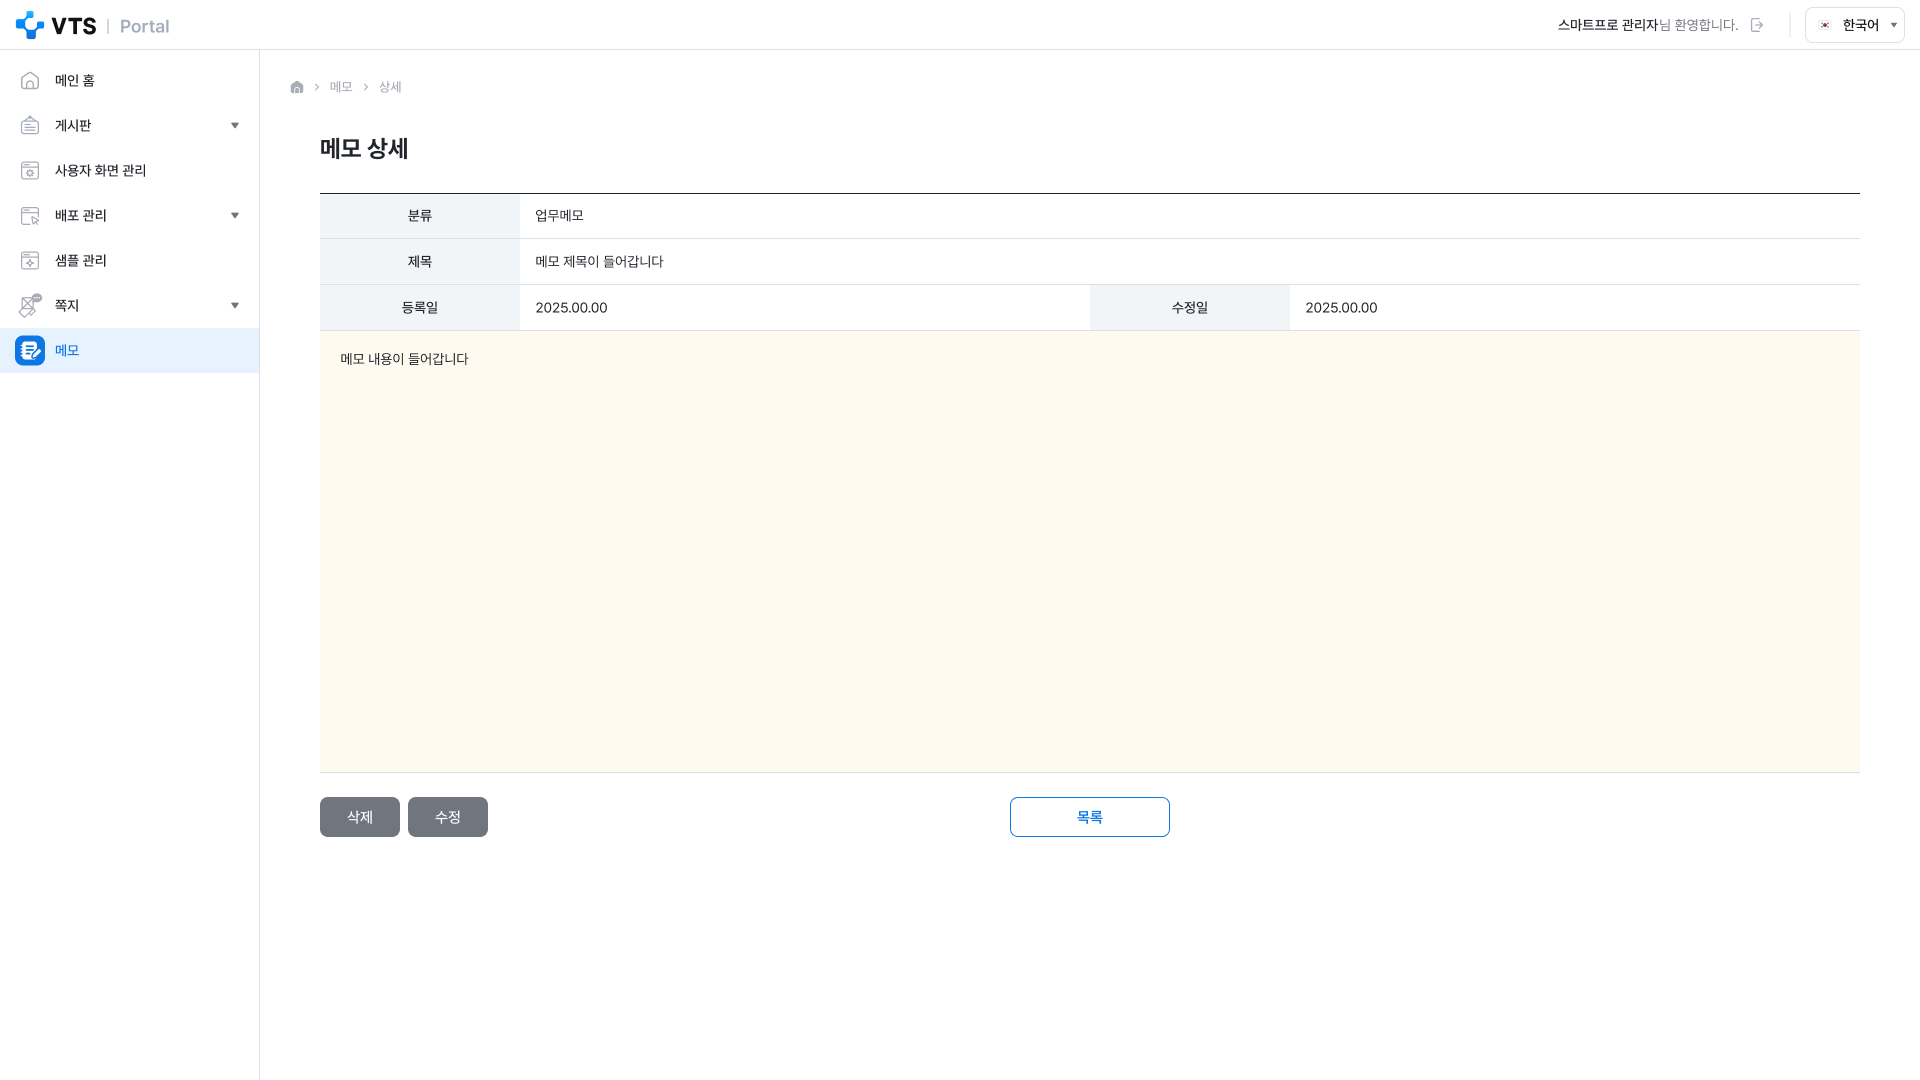Open the 한국어 language dropdown
This screenshot has width=1920, height=1080.
pyautogui.click(x=1854, y=25)
